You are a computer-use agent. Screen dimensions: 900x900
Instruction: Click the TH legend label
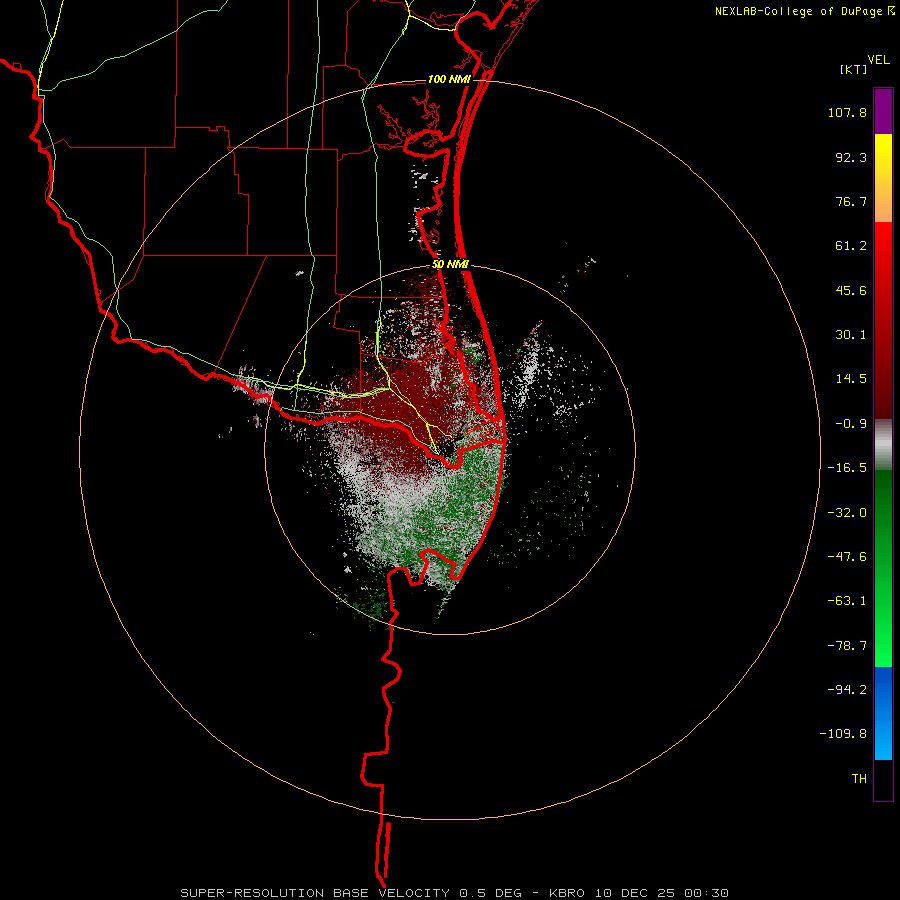point(859,779)
